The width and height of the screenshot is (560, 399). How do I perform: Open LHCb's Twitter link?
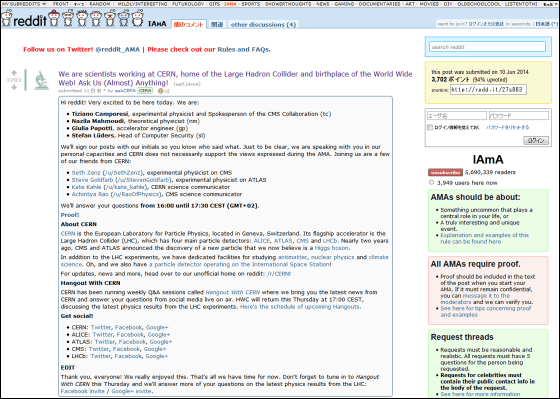100,356
